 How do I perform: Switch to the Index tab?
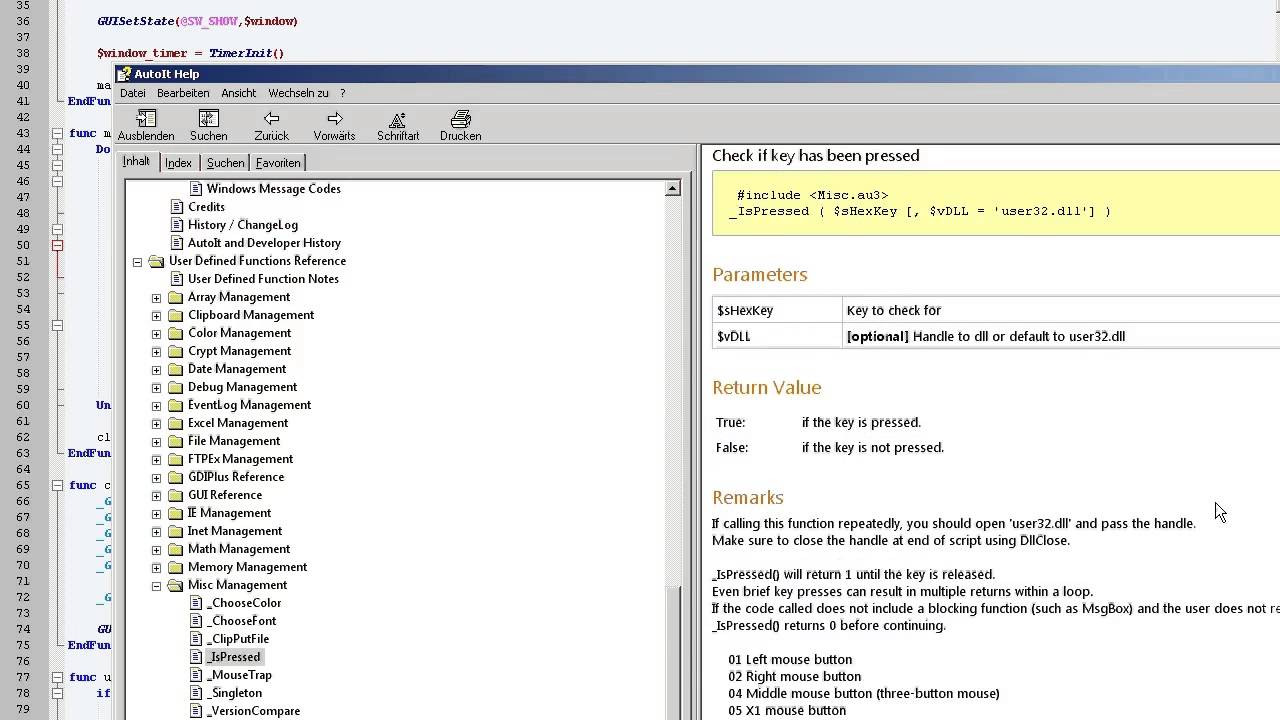(178, 163)
